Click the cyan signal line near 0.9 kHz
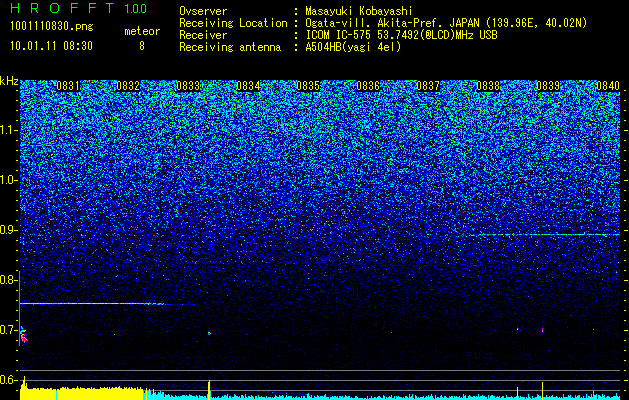 coord(544,234)
